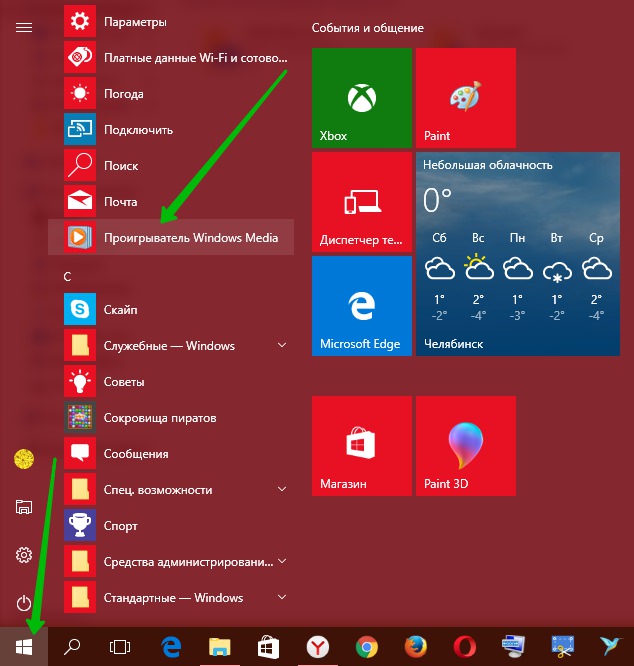Open the Подключить app icon
Screen dimensions: 634x666
(80, 129)
